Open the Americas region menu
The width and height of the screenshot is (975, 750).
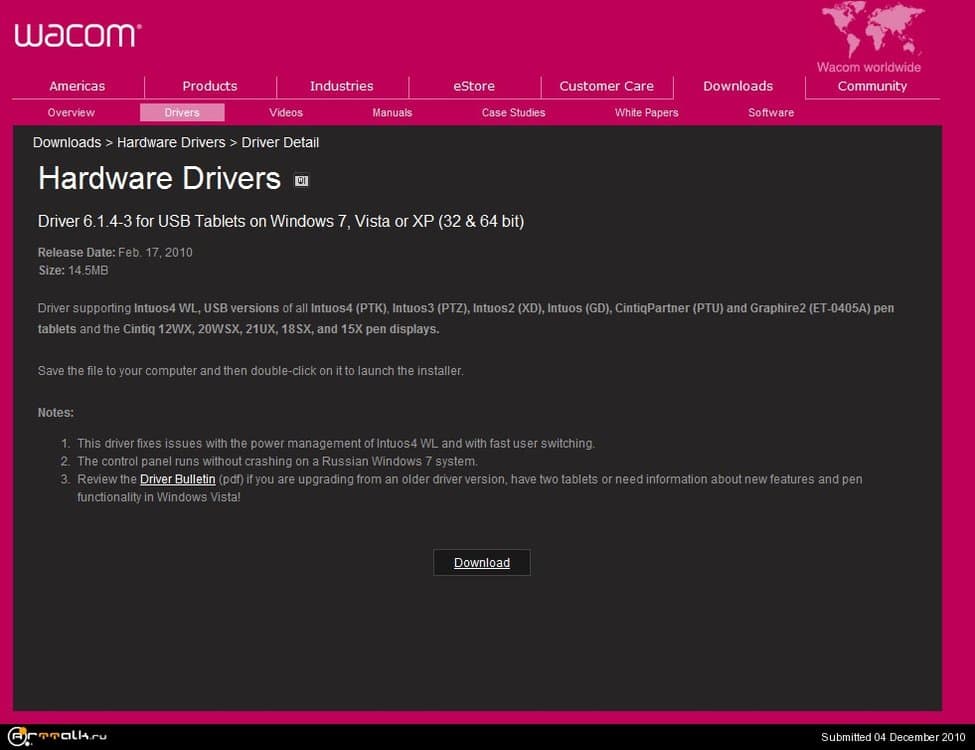(77, 86)
